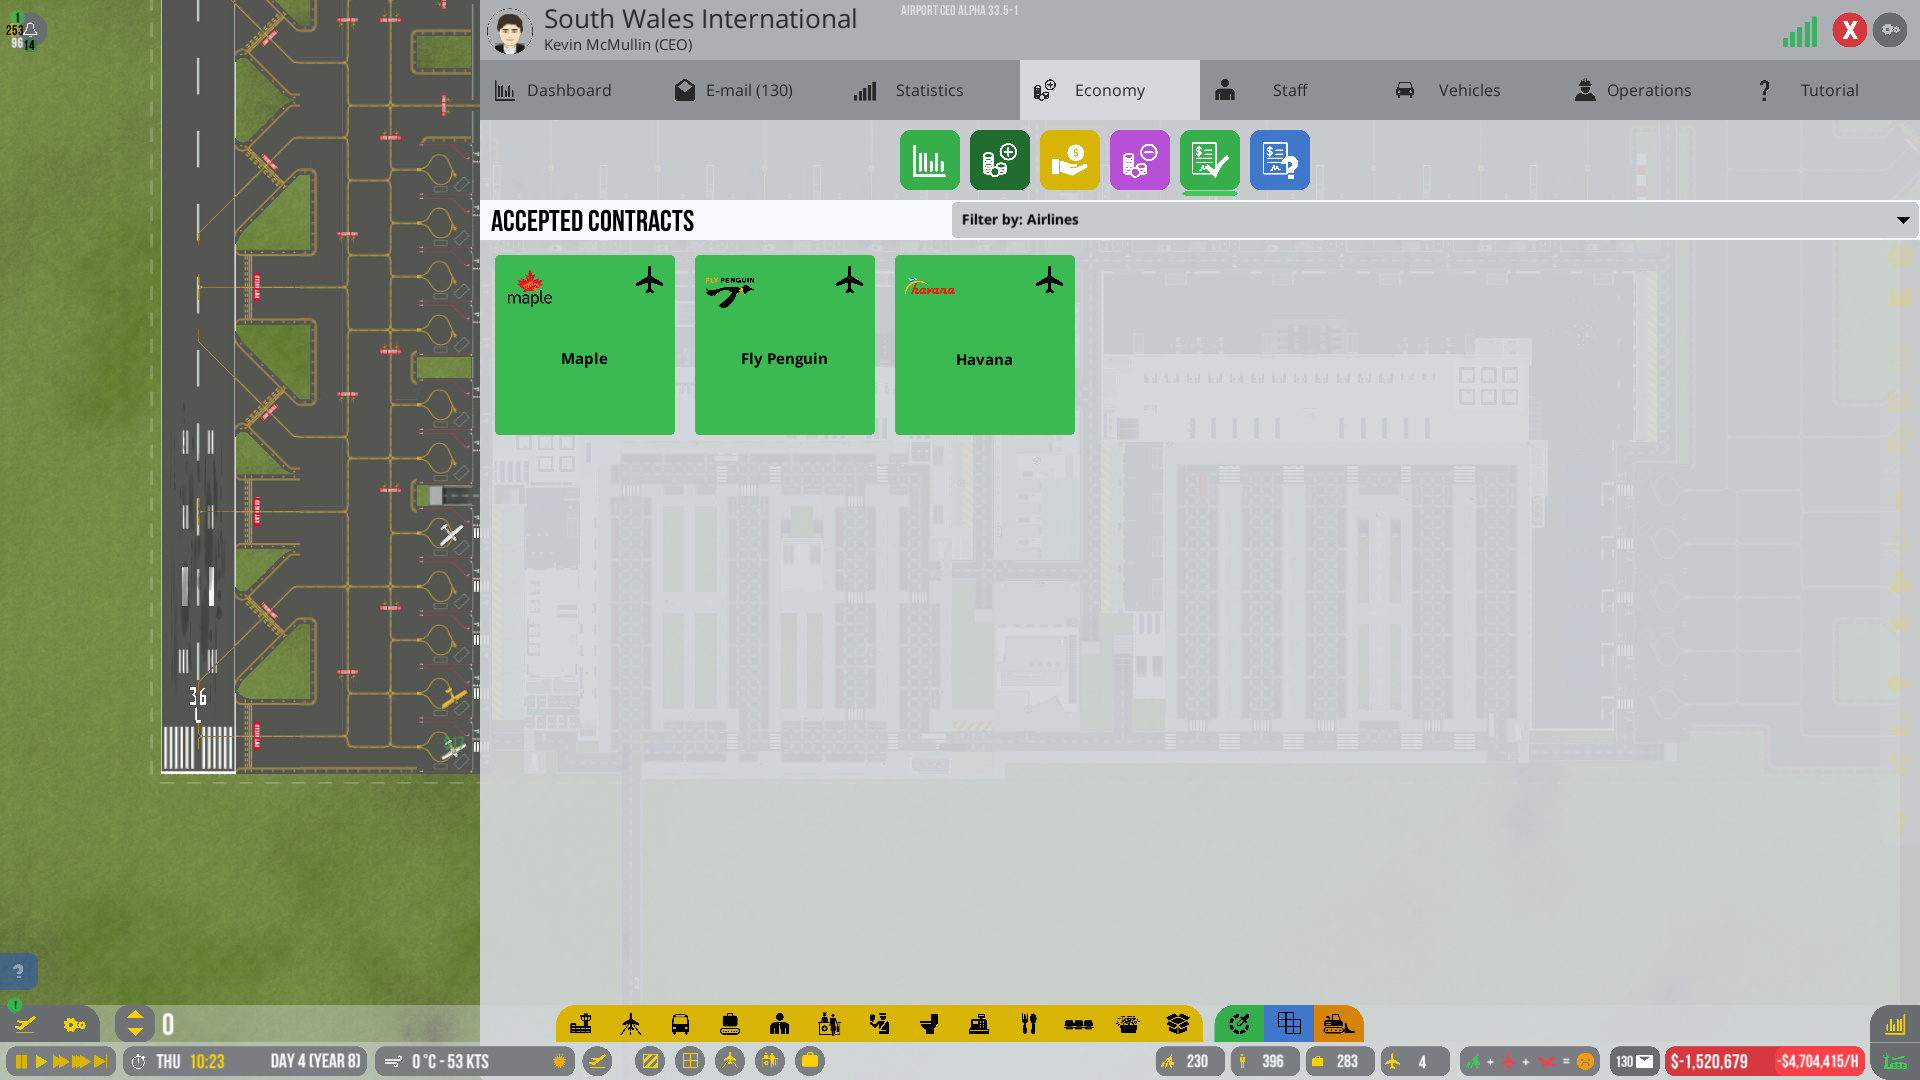The width and height of the screenshot is (1920, 1080).
Task: Open the baggage conveyor build menu
Action: pyautogui.click(x=730, y=1024)
